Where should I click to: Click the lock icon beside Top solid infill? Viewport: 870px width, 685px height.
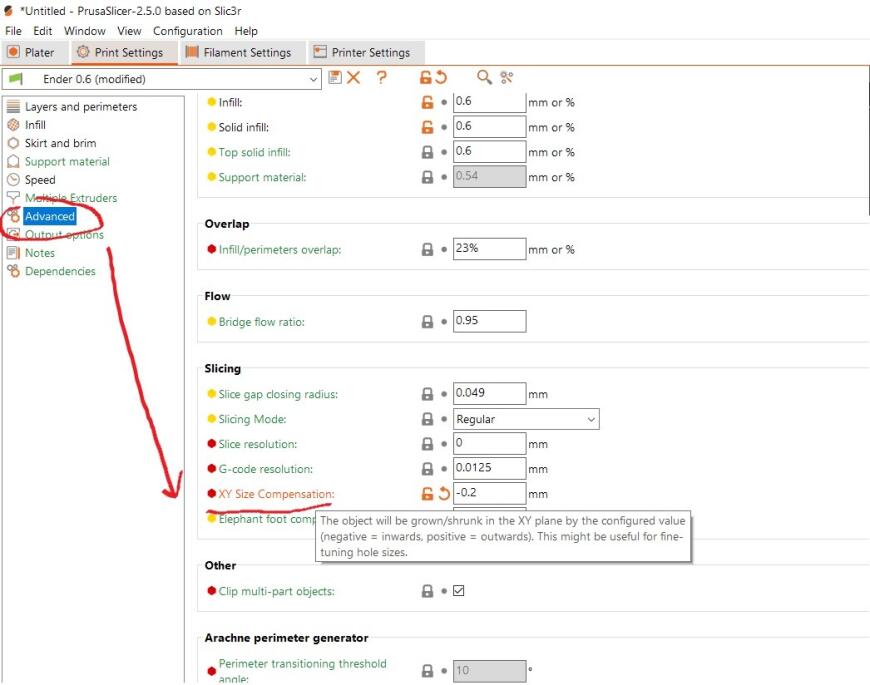click(427, 152)
